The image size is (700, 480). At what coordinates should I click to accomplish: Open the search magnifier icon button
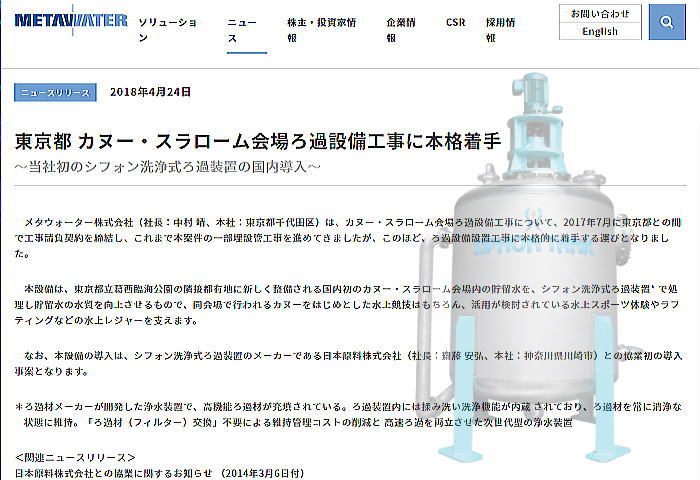[x=667, y=22]
